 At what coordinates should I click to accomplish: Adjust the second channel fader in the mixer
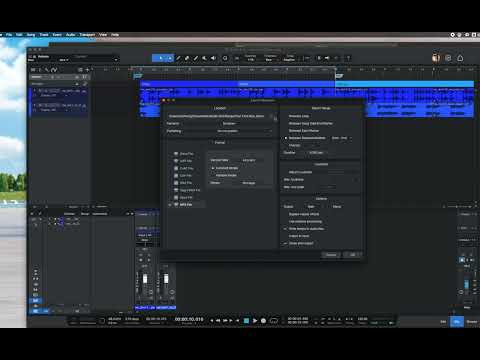pos(166,279)
